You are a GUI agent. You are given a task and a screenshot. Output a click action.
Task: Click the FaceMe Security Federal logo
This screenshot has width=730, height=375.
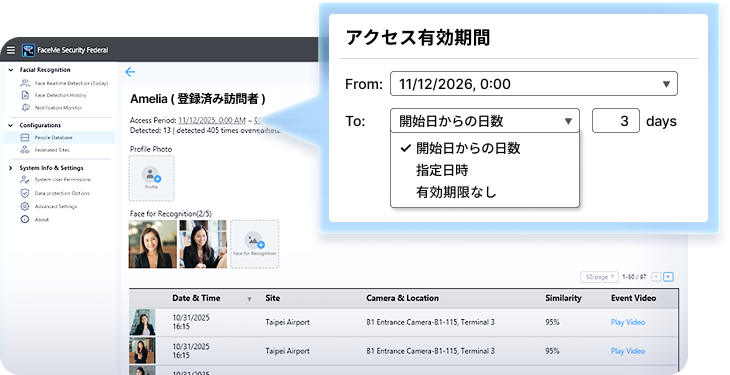tap(28, 50)
